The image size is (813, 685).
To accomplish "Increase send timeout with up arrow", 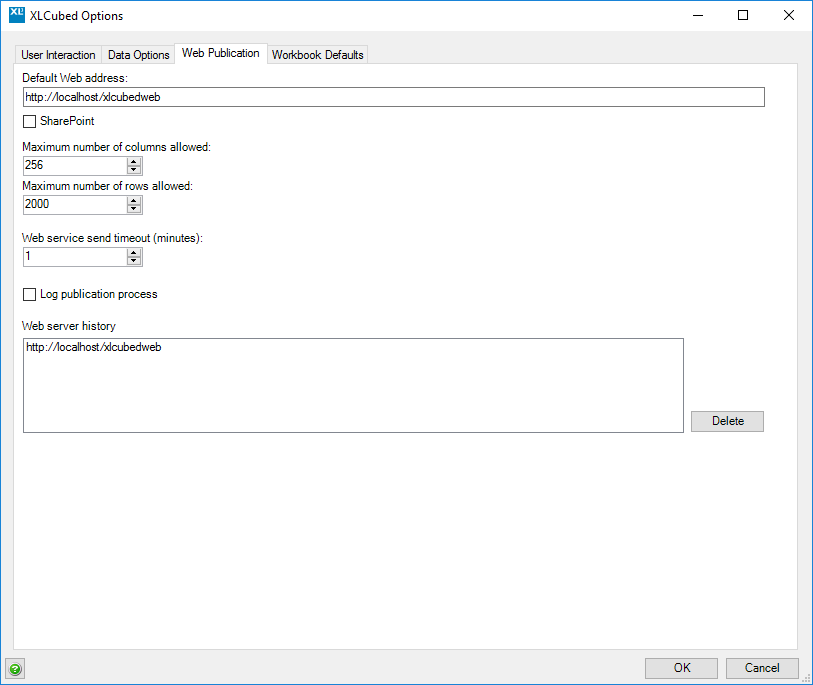I will pyautogui.click(x=134, y=253).
